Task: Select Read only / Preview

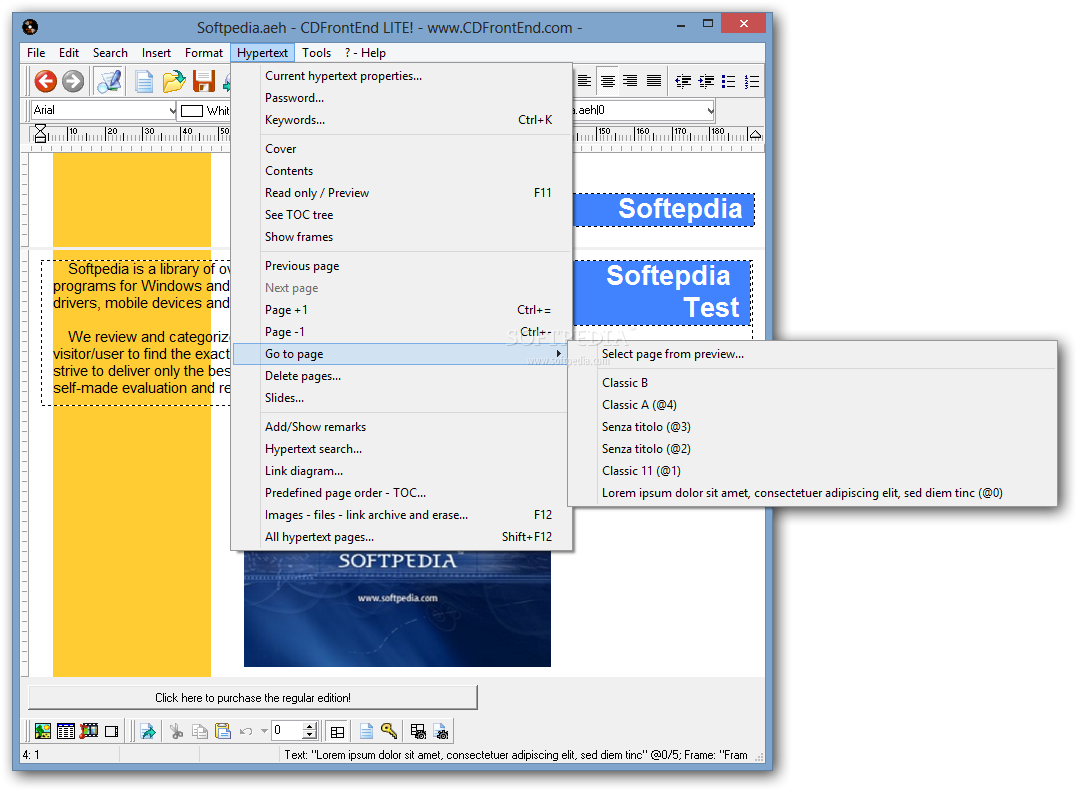Action: pyautogui.click(x=402, y=193)
